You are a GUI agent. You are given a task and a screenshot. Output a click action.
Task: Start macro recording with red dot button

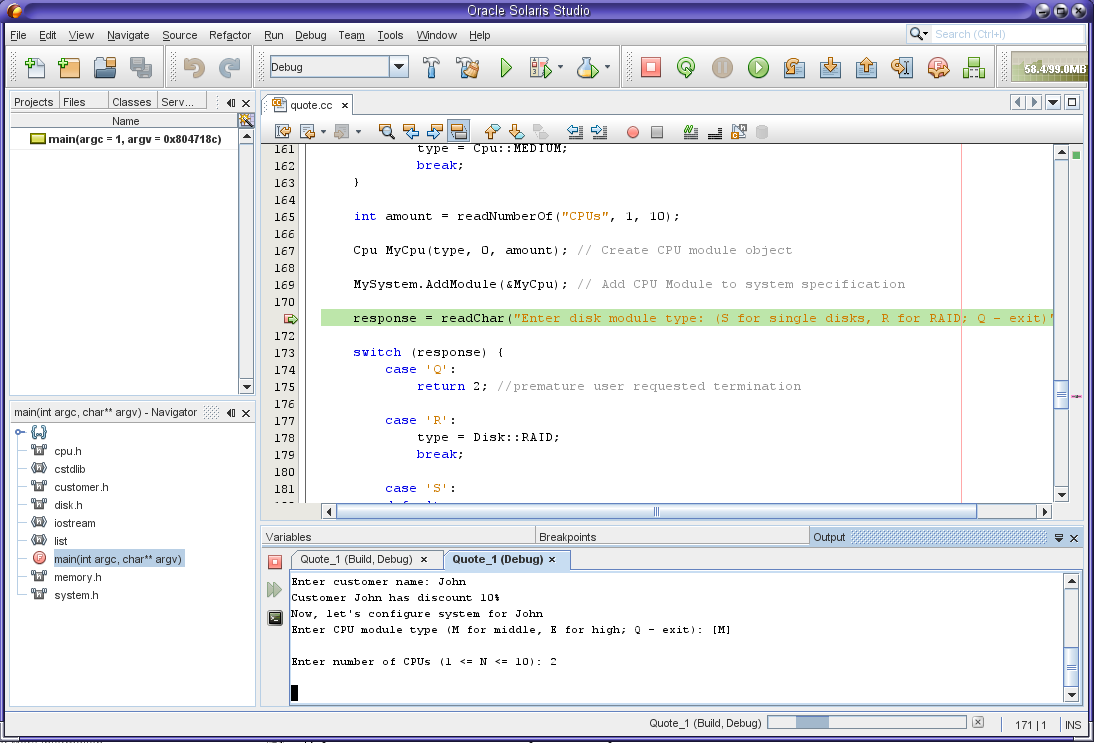click(x=633, y=131)
